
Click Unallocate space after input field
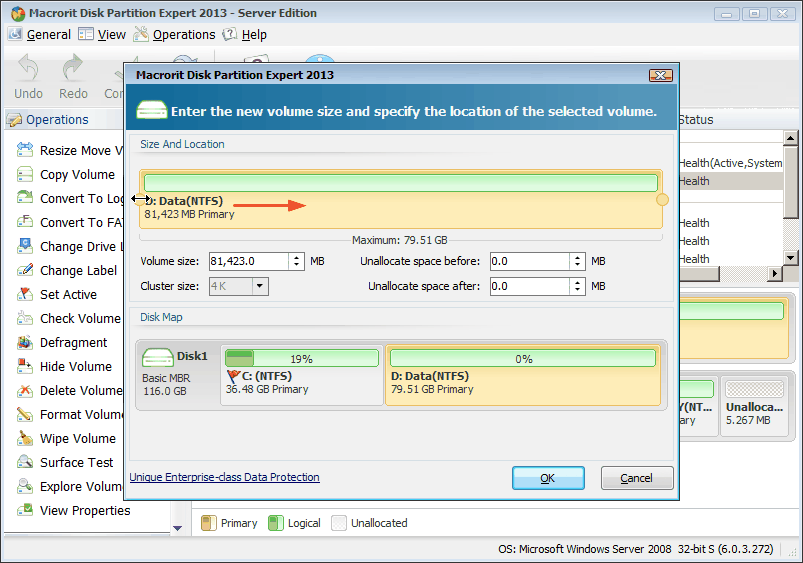(530, 286)
